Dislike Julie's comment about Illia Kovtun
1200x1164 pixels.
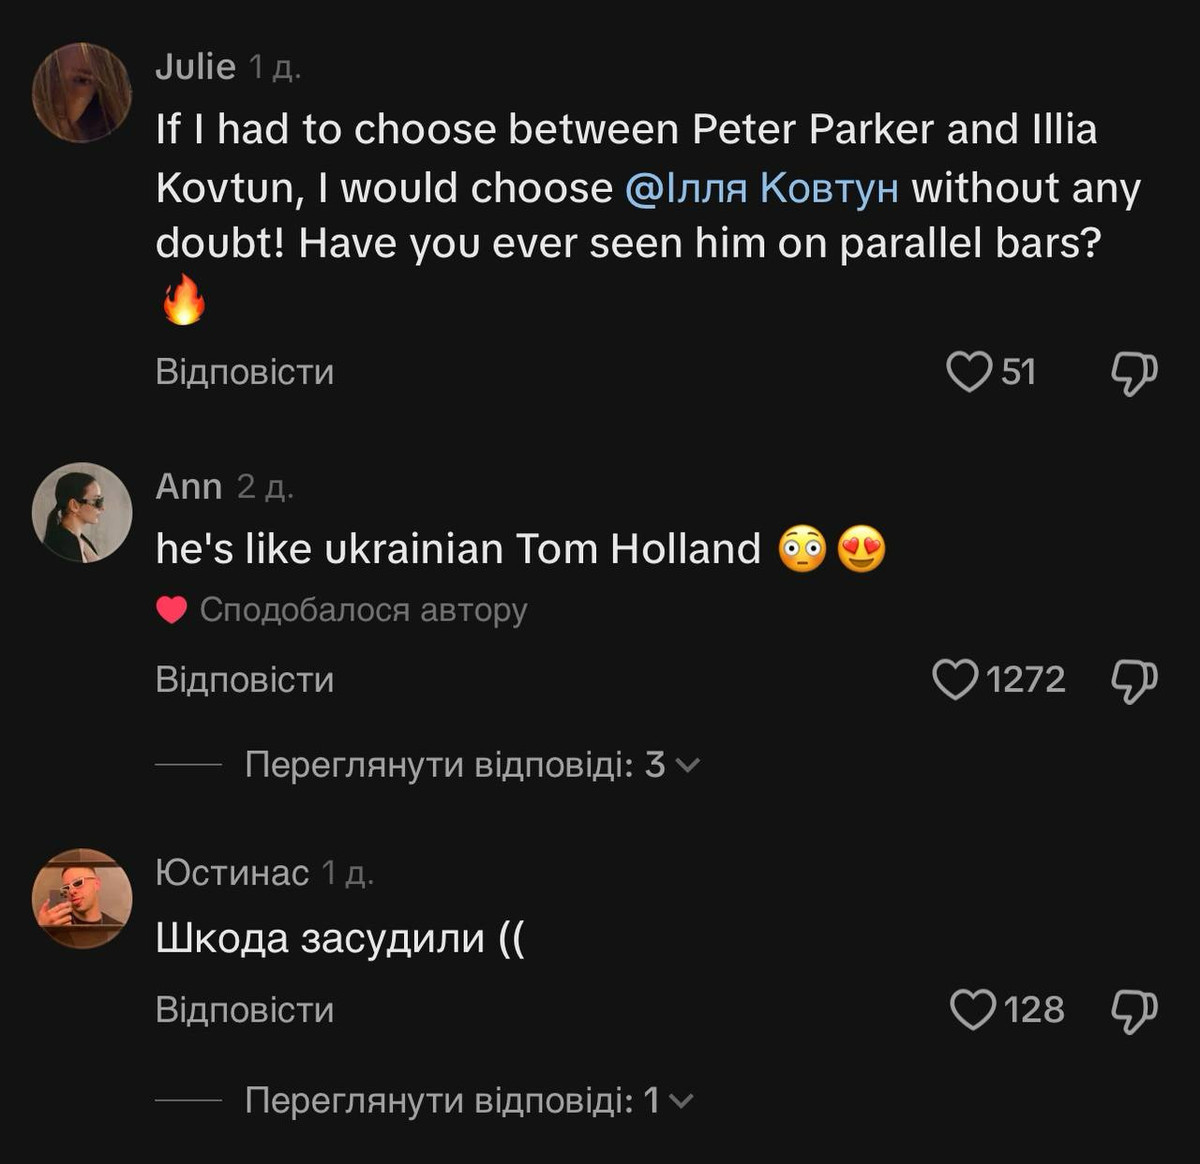click(1134, 373)
